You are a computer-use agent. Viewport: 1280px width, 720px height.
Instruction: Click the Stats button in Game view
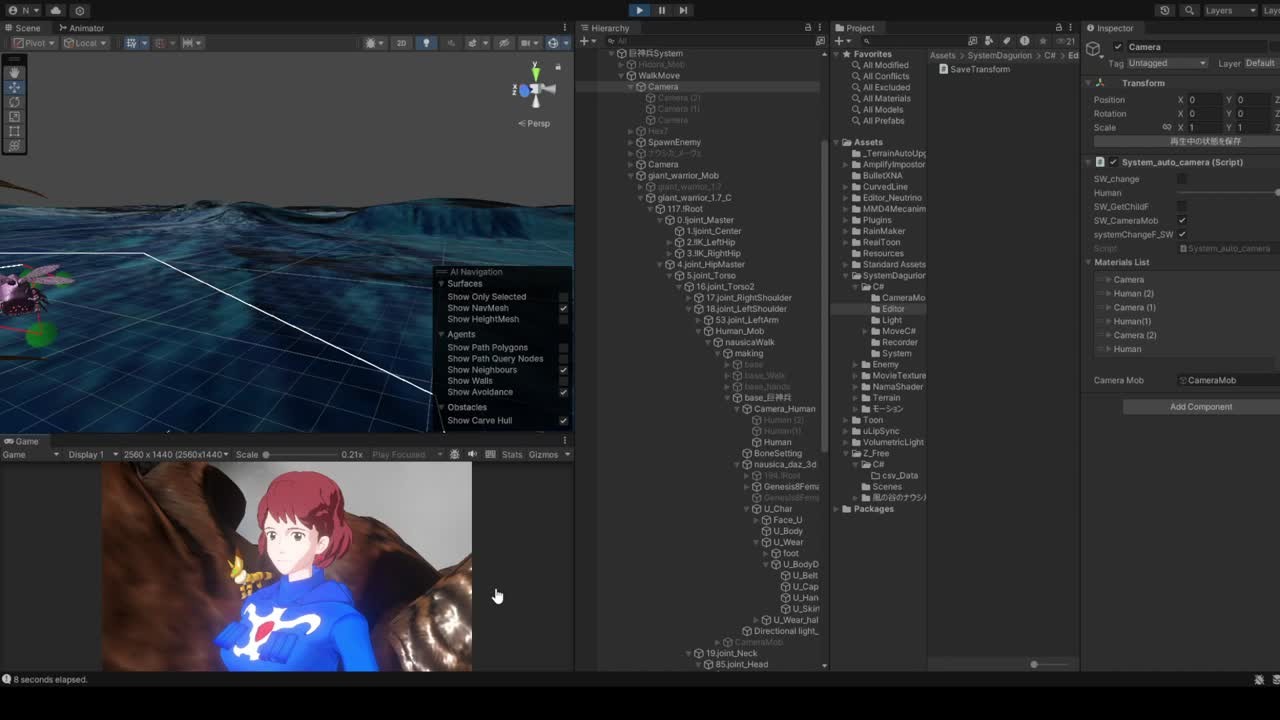click(x=512, y=454)
